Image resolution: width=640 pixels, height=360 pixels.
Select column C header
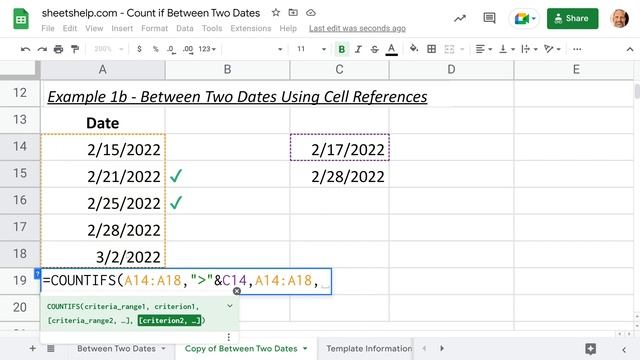(339, 69)
